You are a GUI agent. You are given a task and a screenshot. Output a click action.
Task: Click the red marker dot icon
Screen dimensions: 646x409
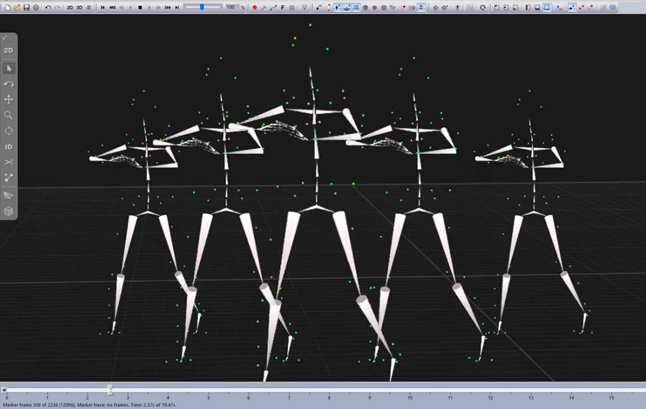click(x=580, y=7)
